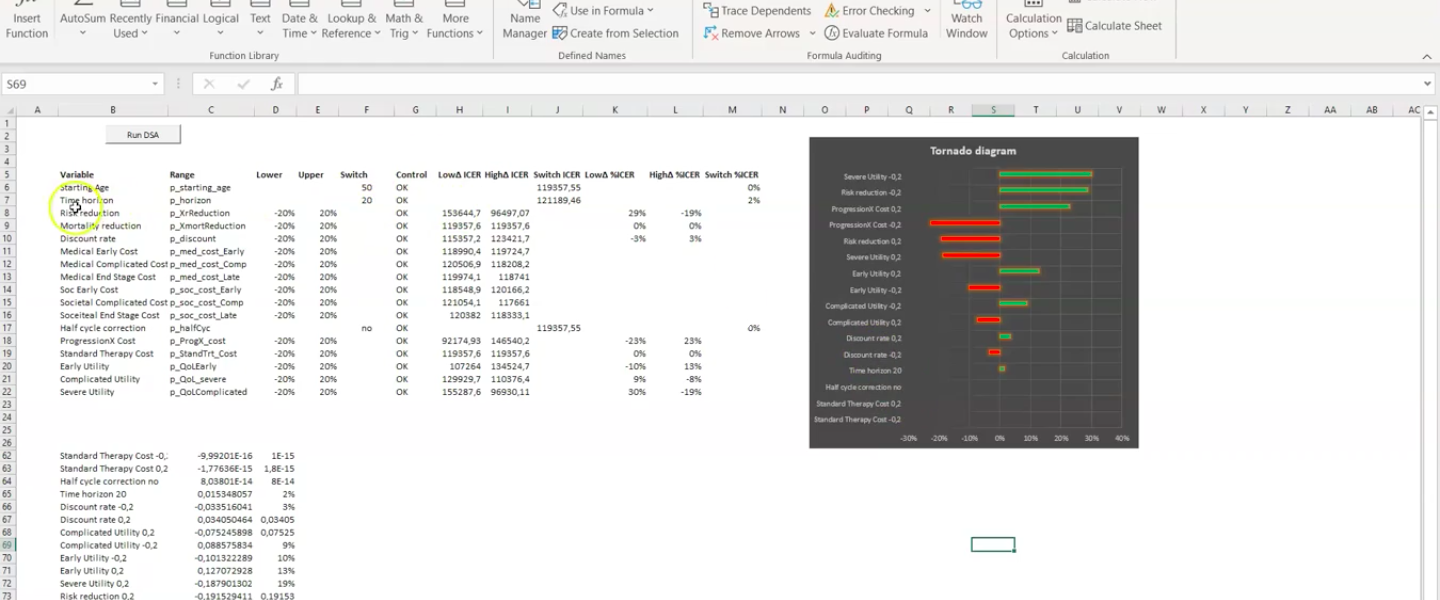This screenshot has width=1440, height=600.
Task: Select cell containing 'p_XmortReduction'
Action: (210, 226)
